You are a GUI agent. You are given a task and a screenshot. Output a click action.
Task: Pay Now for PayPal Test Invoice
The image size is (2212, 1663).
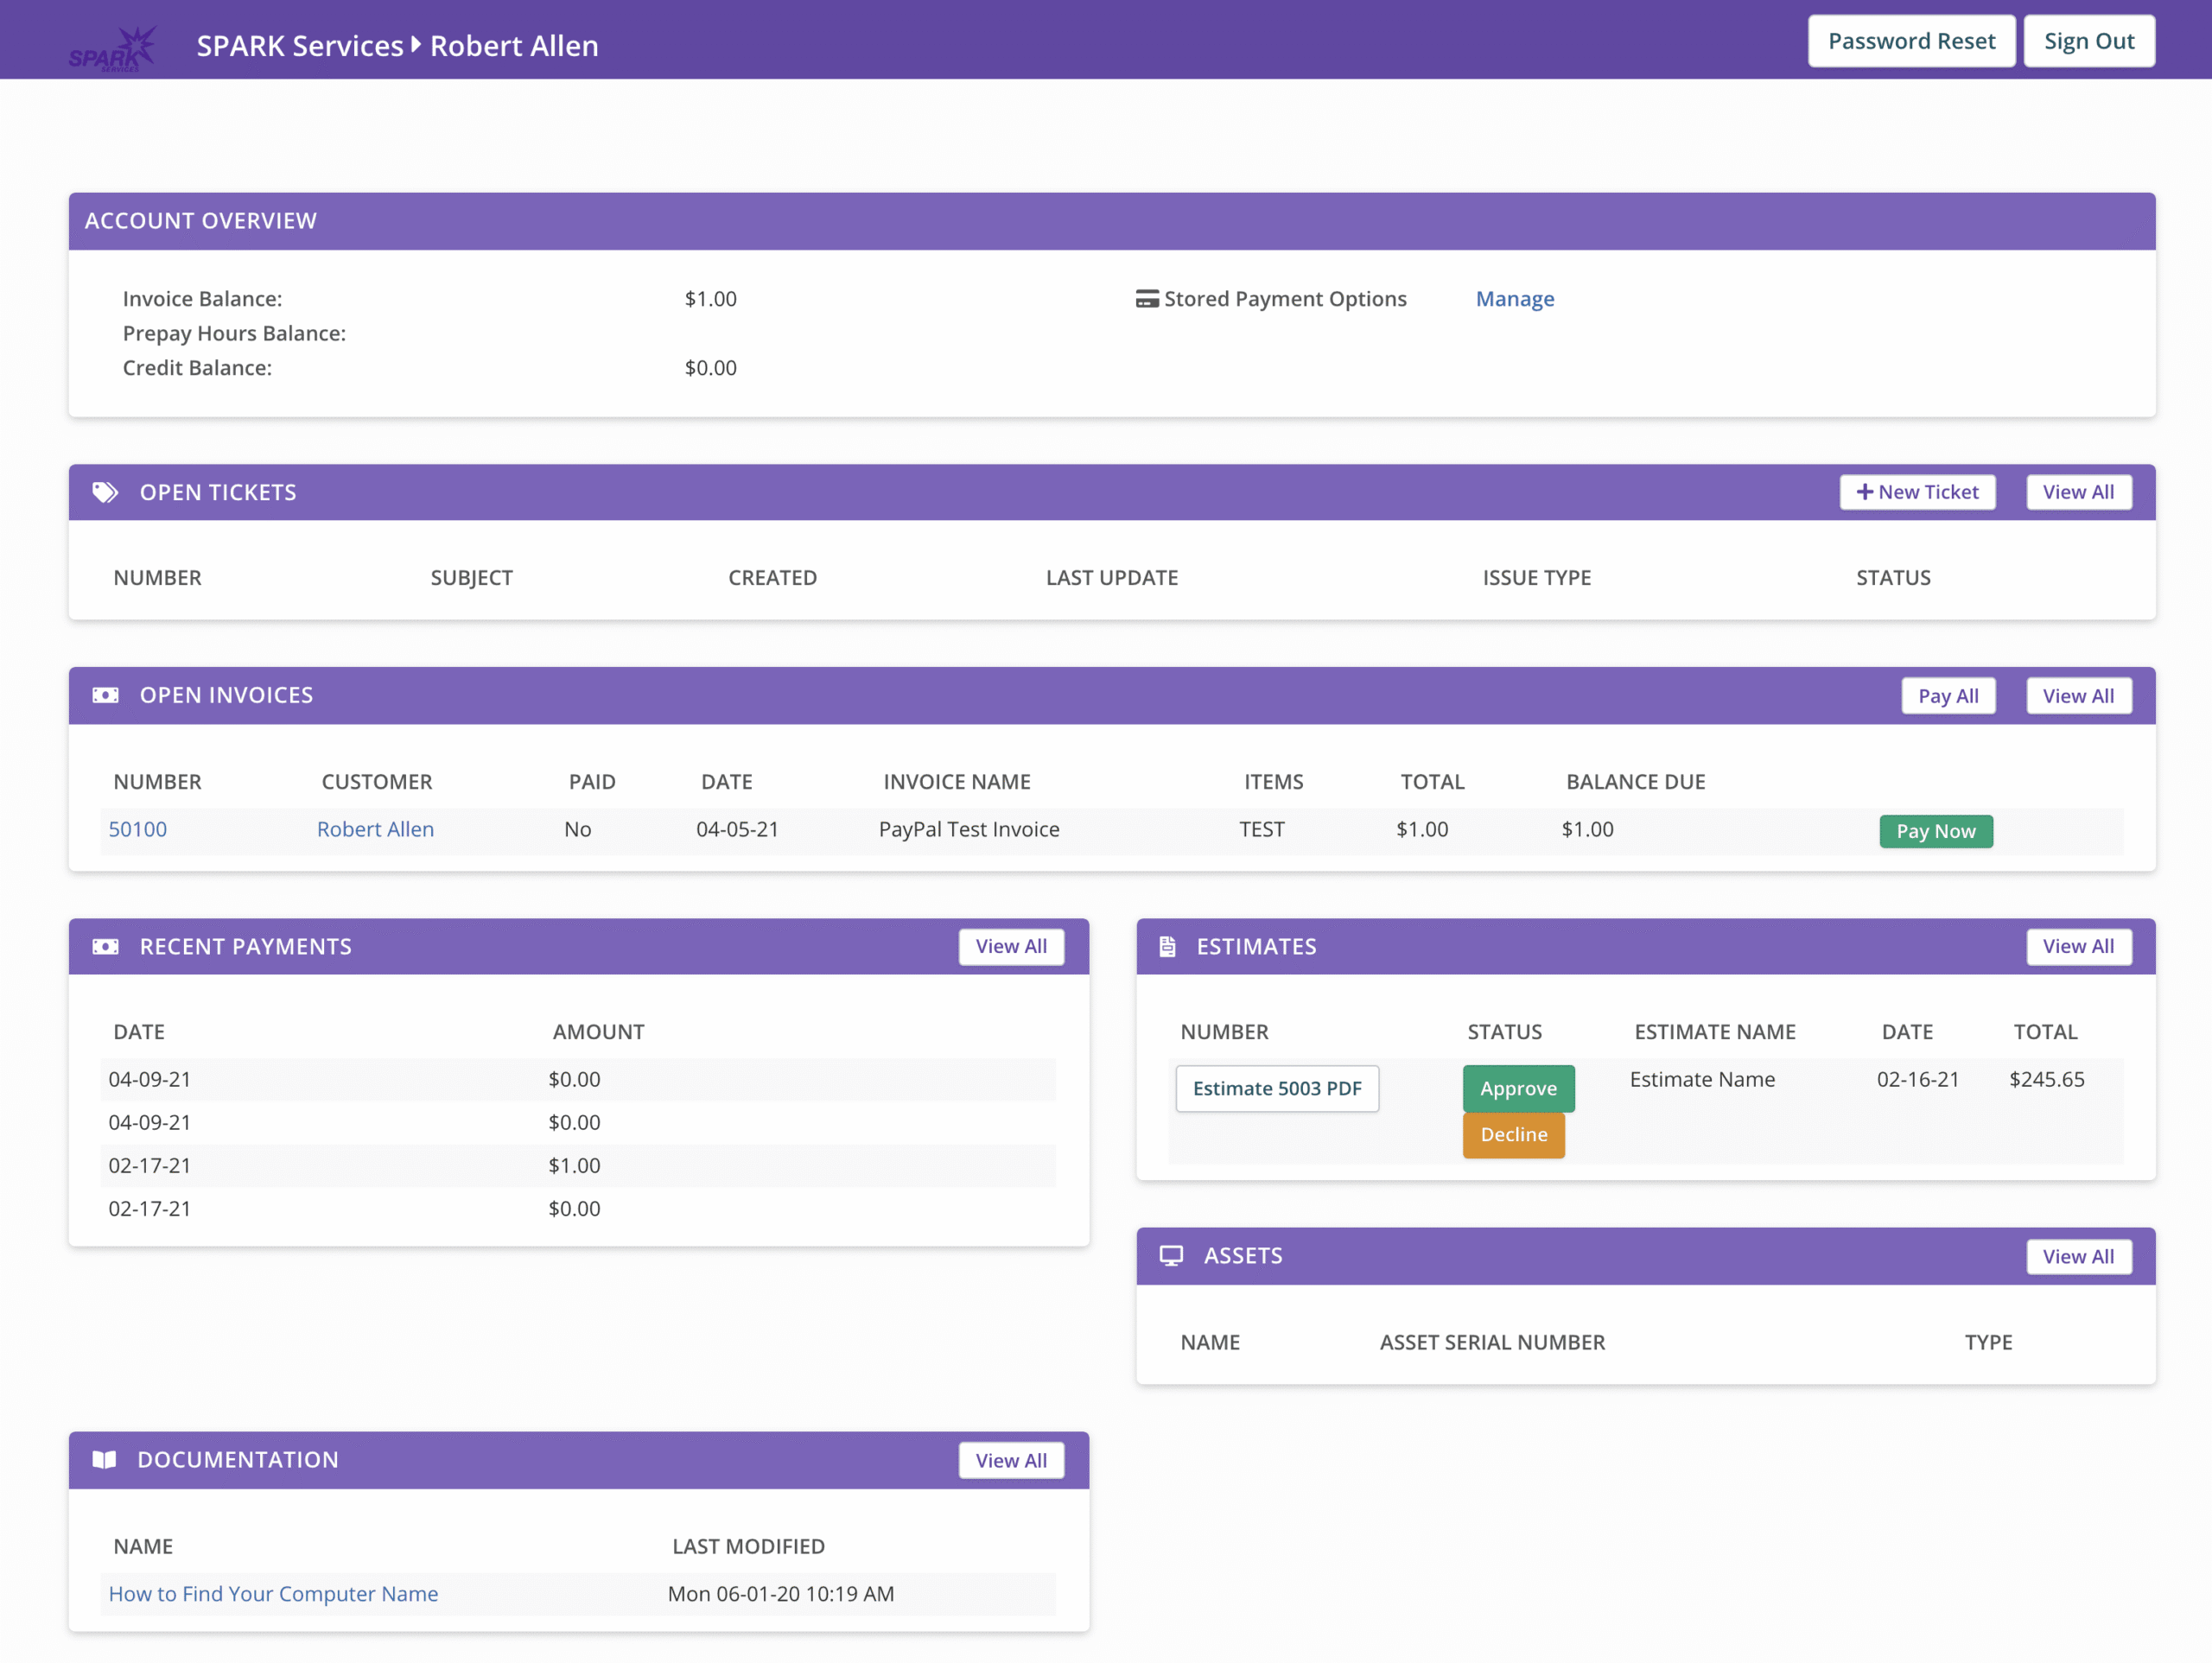[x=1935, y=831]
